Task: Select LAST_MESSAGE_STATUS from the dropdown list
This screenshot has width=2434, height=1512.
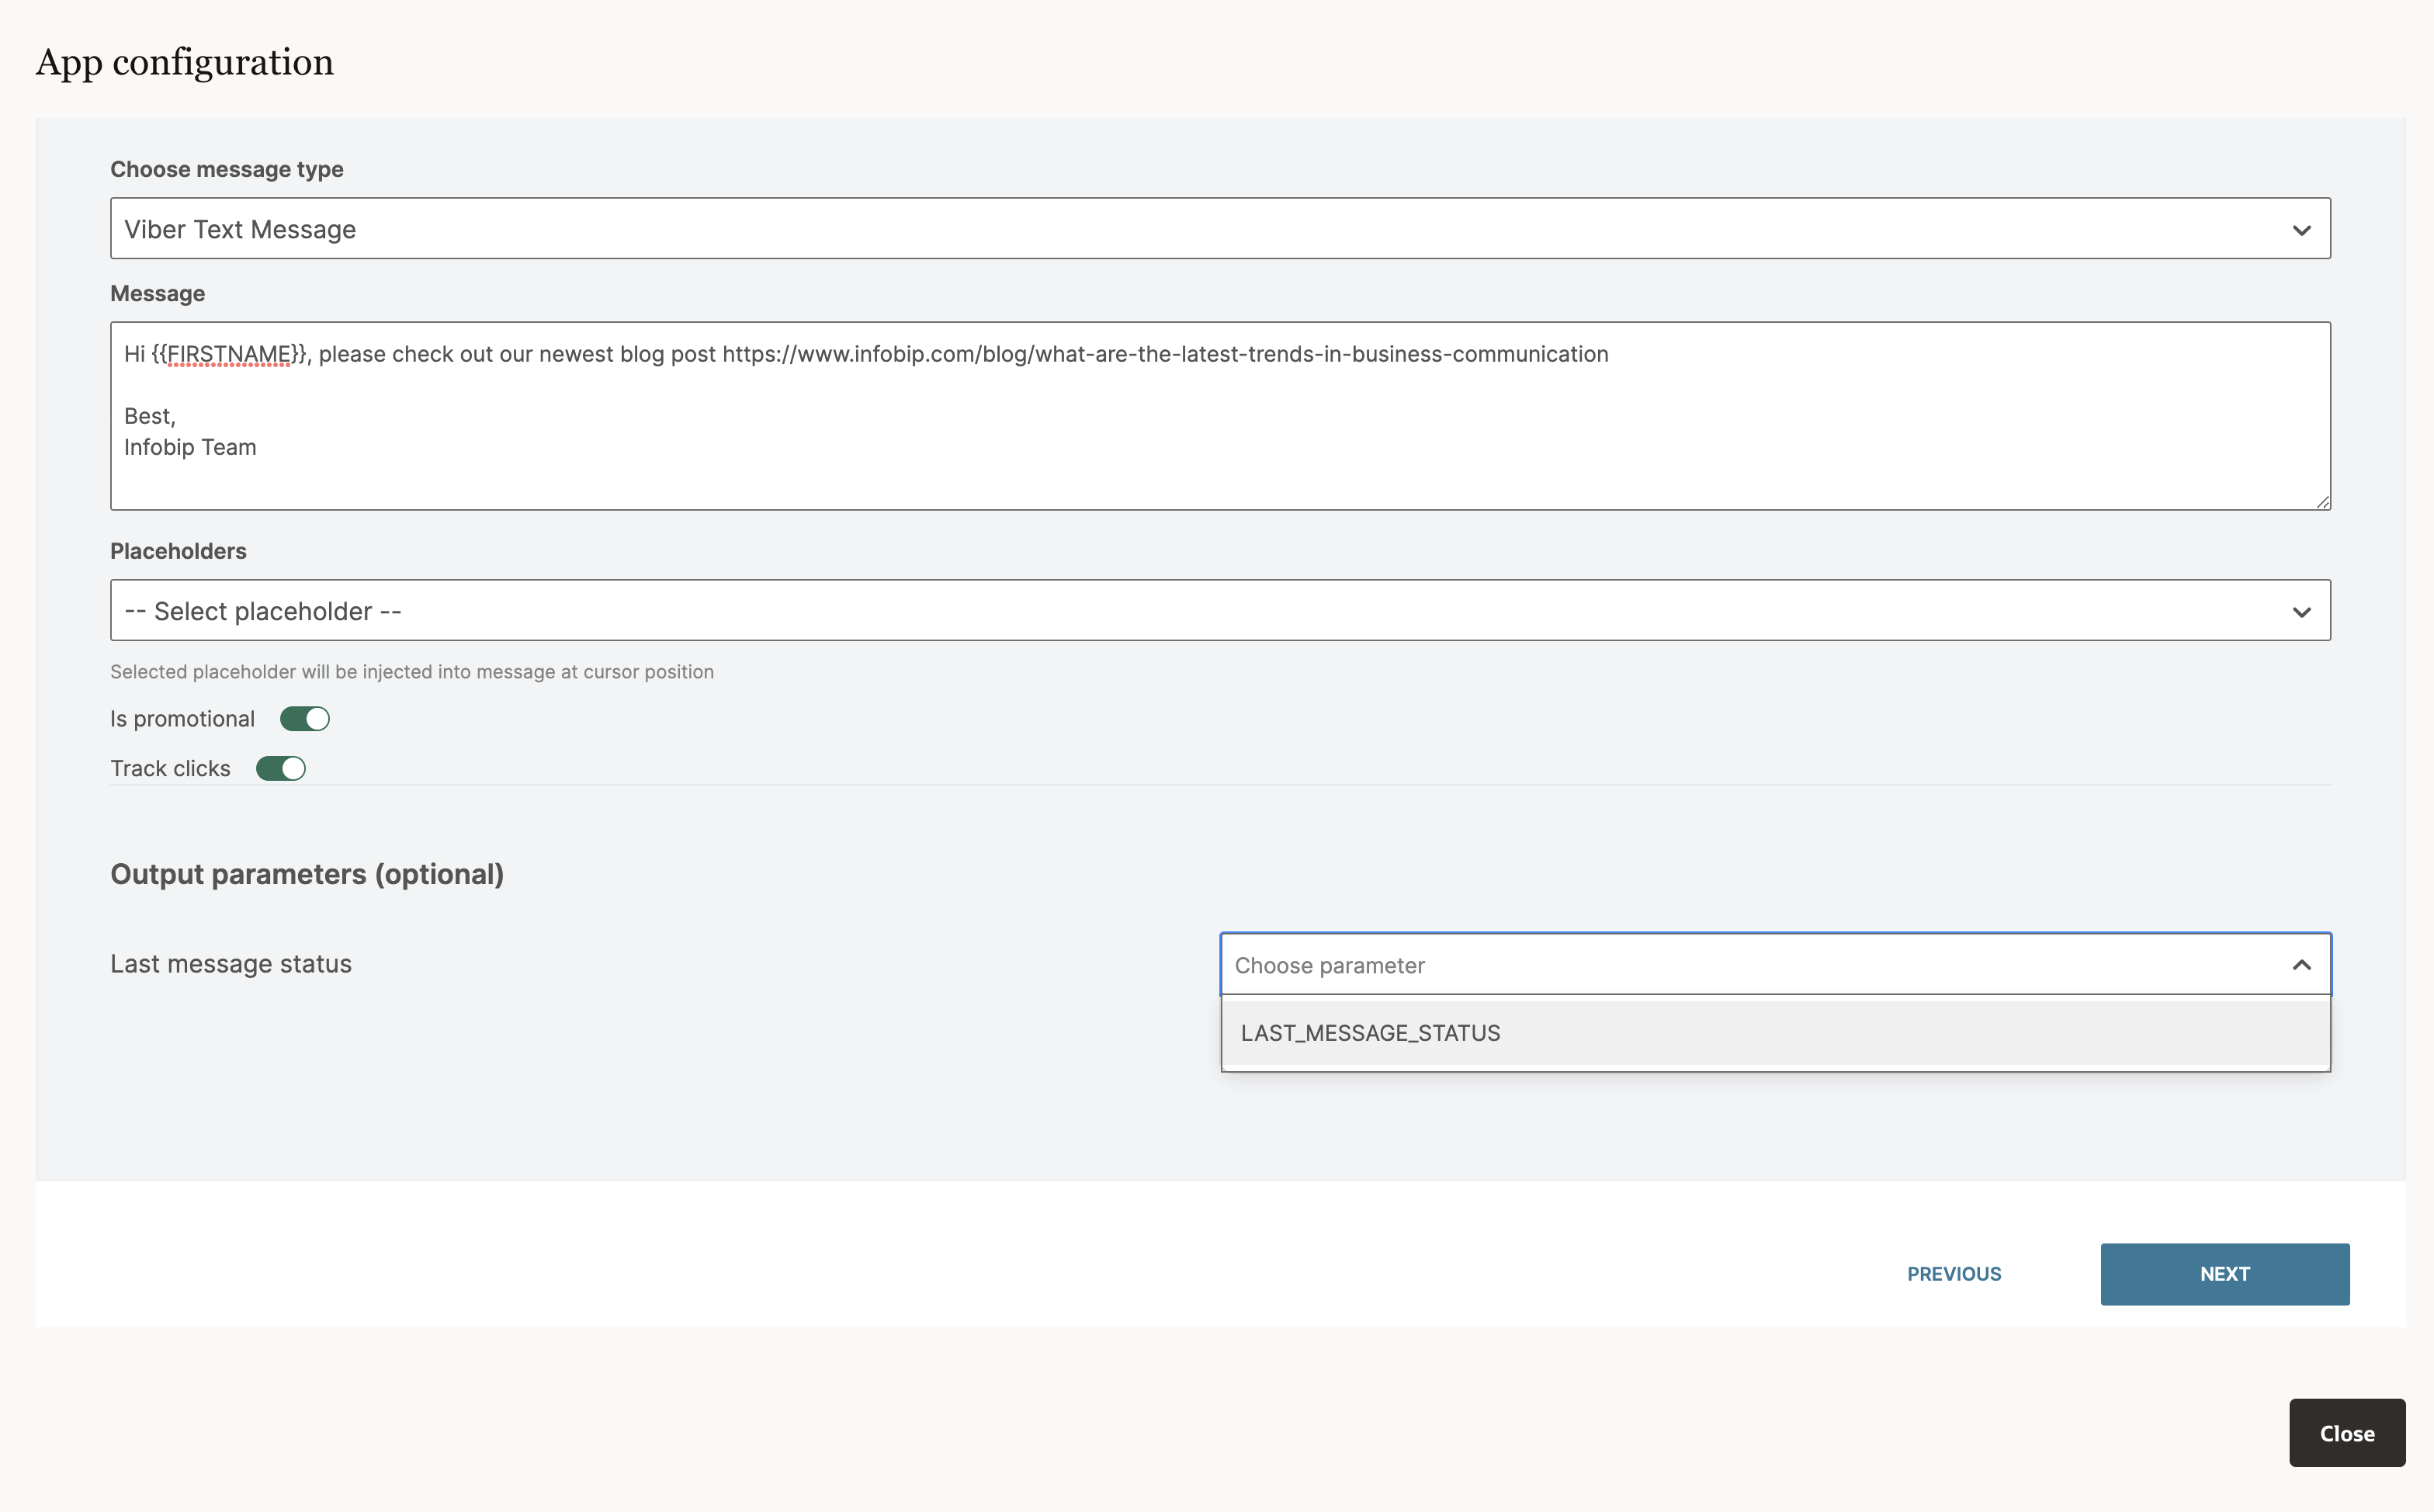Action: (1371, 1032)
